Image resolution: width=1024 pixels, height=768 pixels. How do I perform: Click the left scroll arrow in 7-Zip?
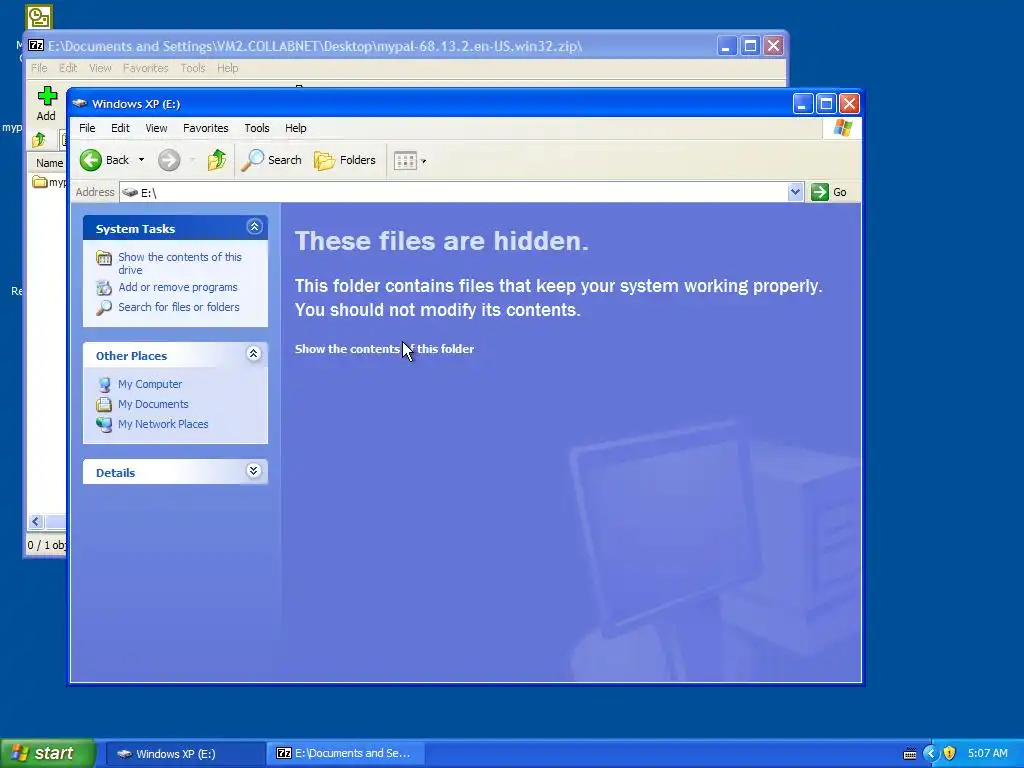[x=36, y=521]
